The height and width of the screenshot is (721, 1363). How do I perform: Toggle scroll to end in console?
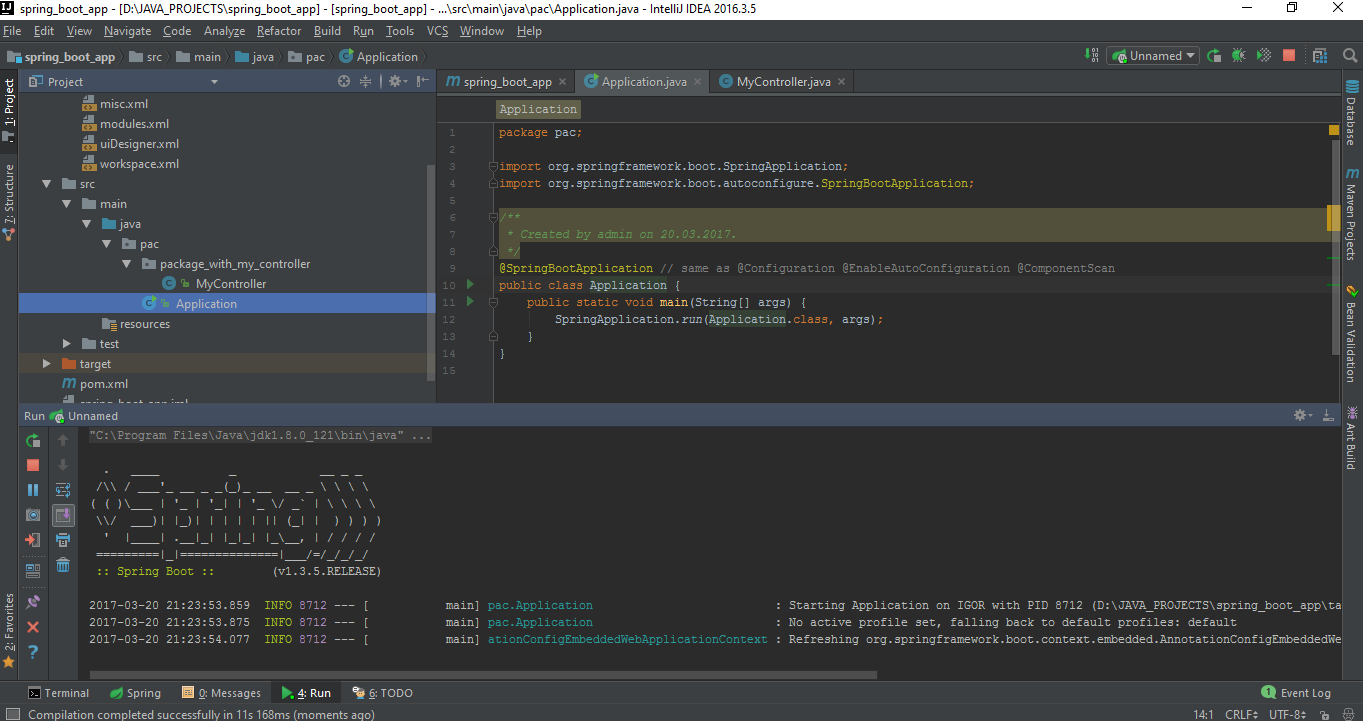coord(62,514)
